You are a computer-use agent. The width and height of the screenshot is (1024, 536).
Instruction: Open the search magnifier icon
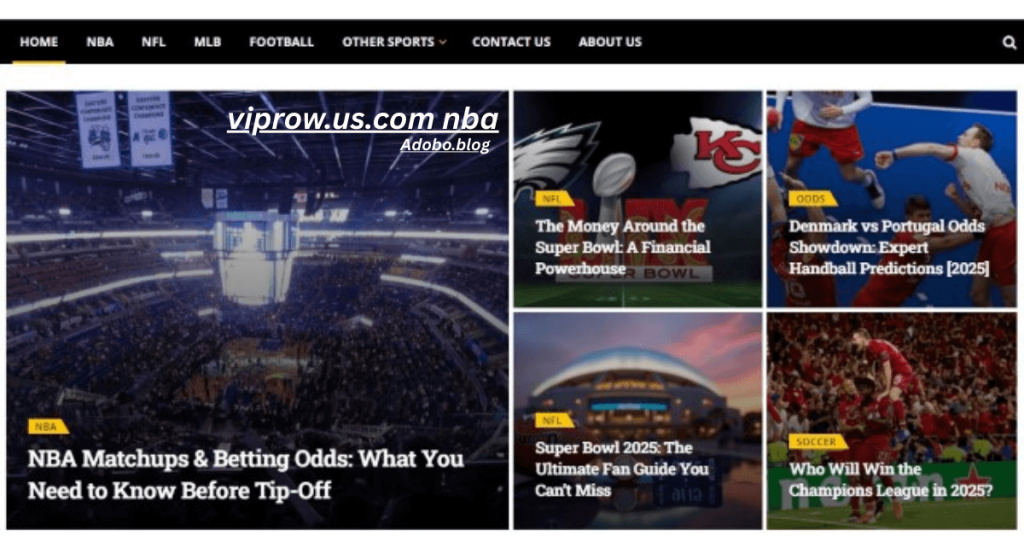[1009, 42]
